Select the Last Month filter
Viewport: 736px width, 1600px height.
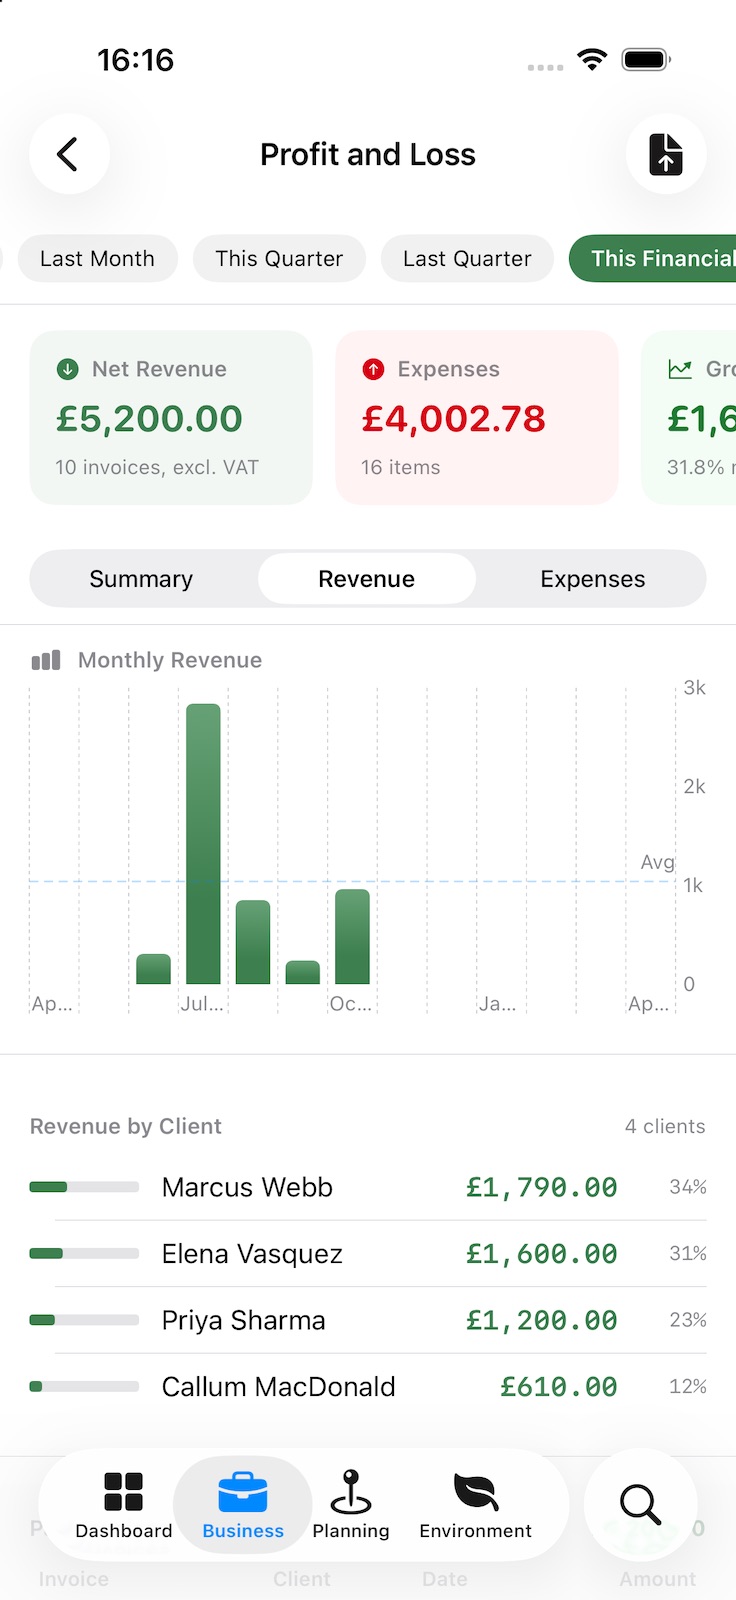pos(97,258)
